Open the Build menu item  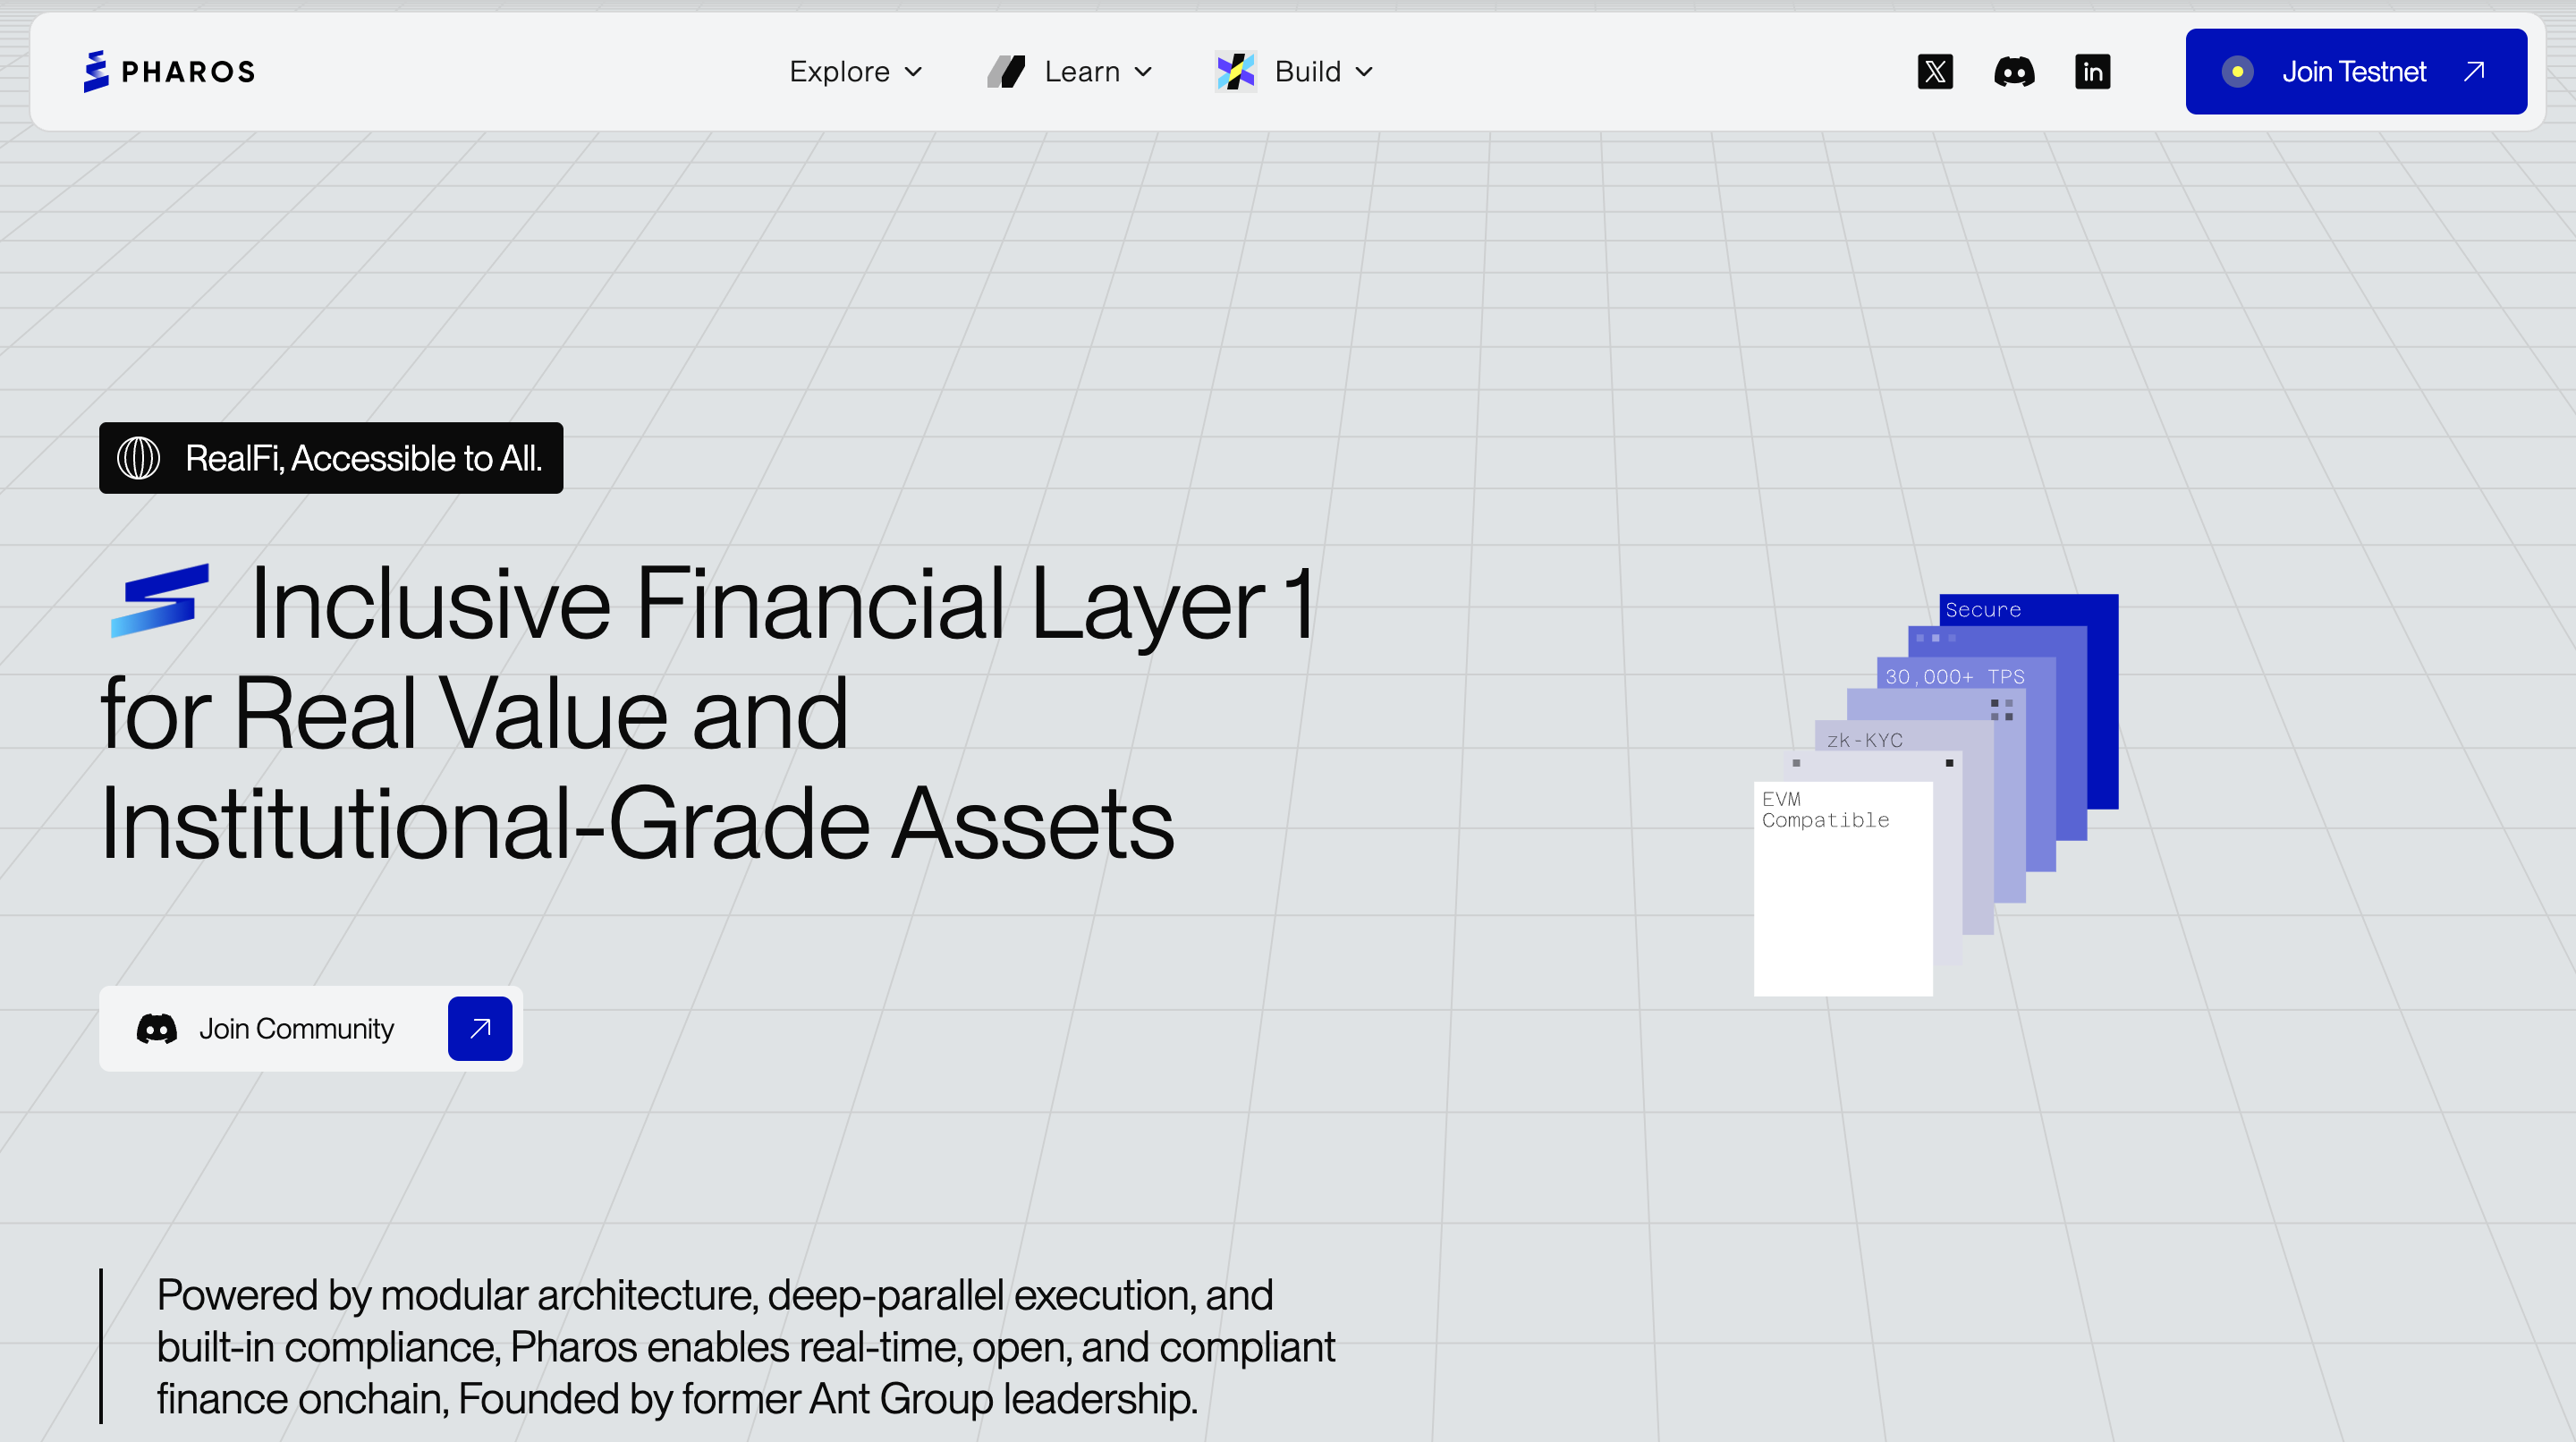(1307, 72)
